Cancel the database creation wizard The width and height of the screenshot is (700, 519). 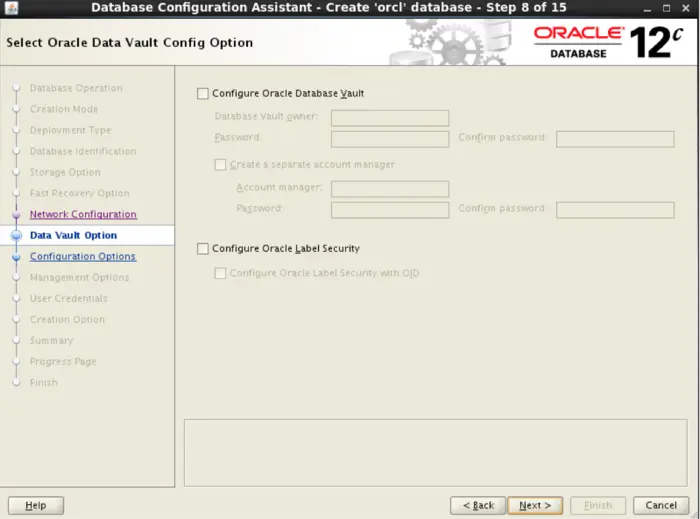click(661, 505)
